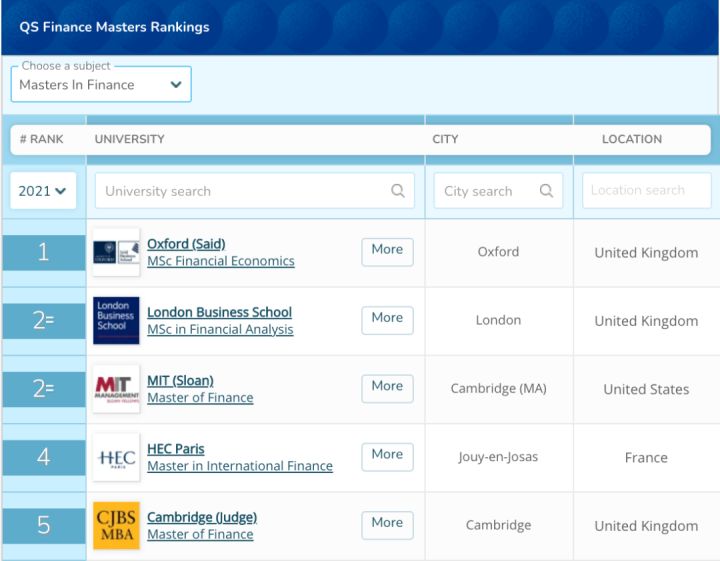Click More button for HEC Paris

[387, 457]
